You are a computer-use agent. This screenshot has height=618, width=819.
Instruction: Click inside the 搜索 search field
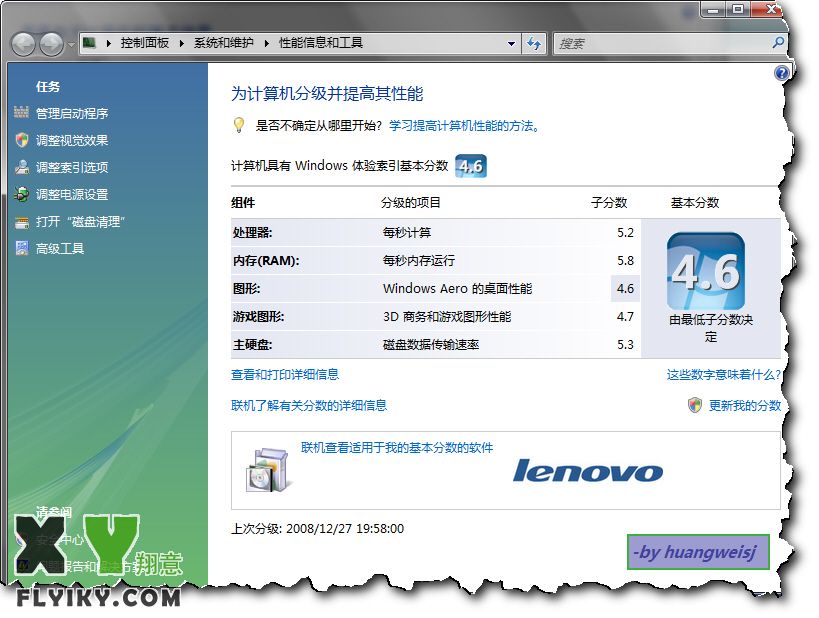click(x=660, y=44)
